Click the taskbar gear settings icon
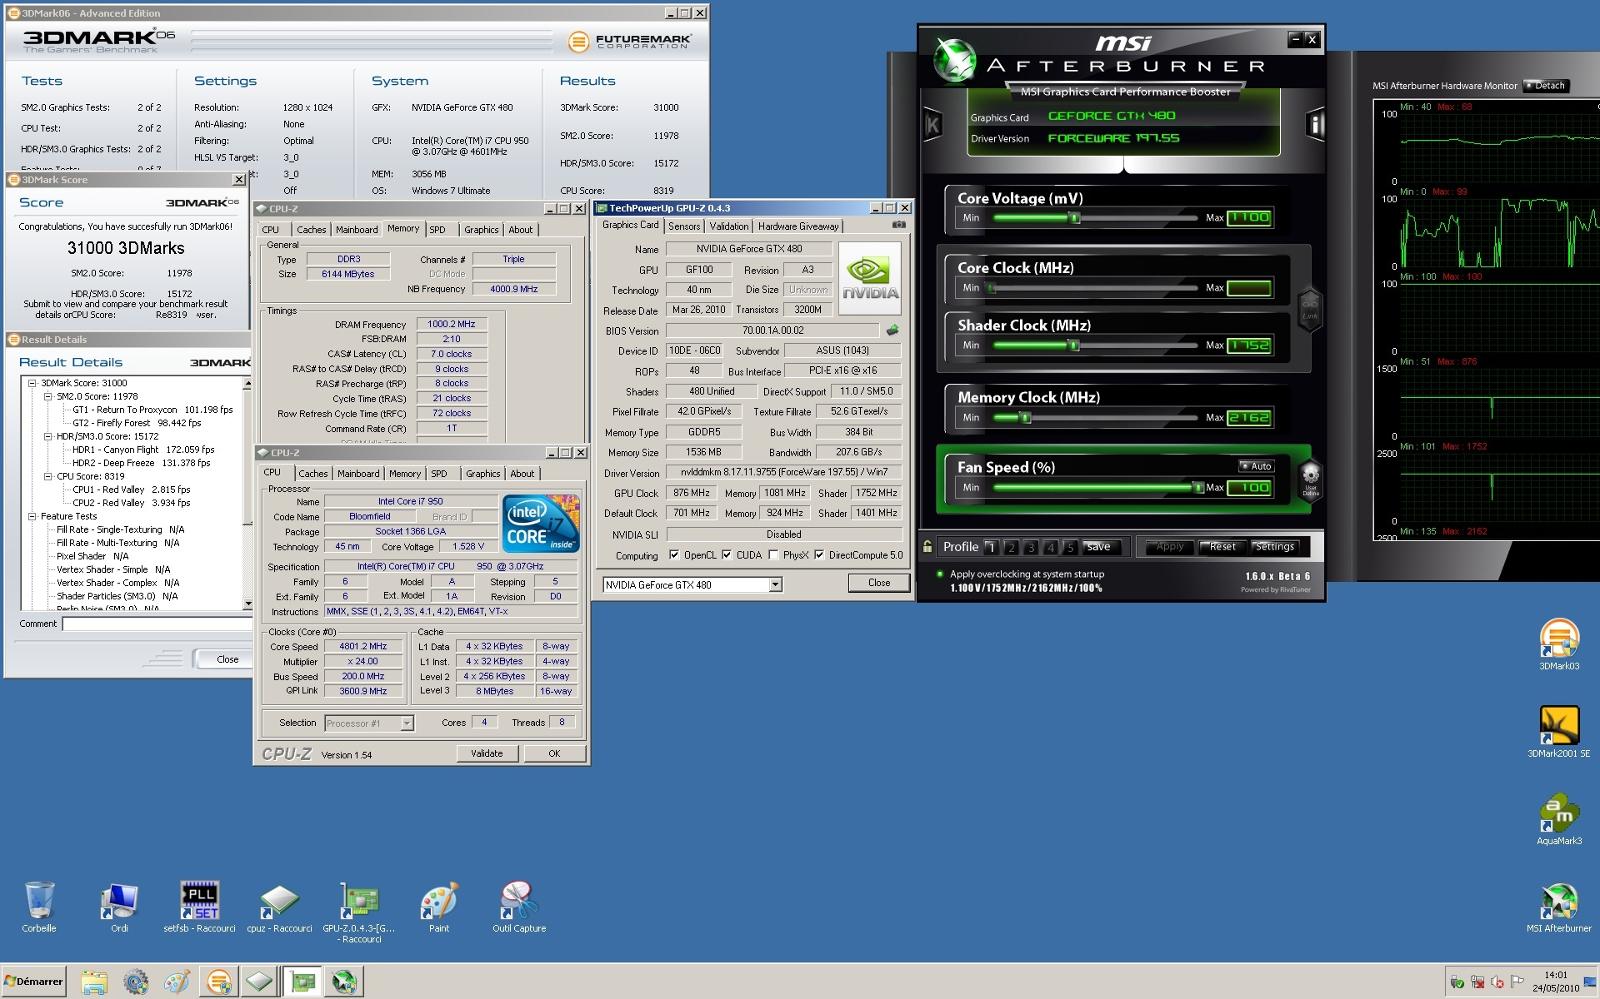1600x999 pixels. coord(136,982)
